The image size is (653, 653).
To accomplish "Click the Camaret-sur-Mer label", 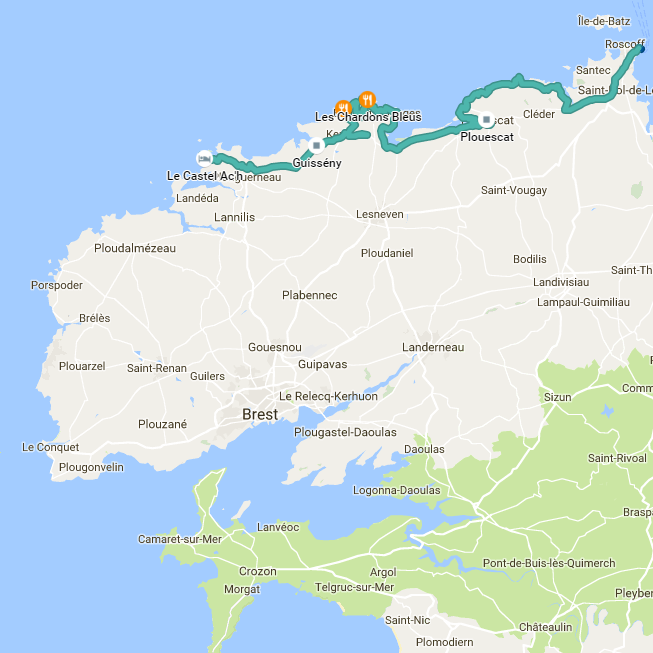I will tap(180, 539).
